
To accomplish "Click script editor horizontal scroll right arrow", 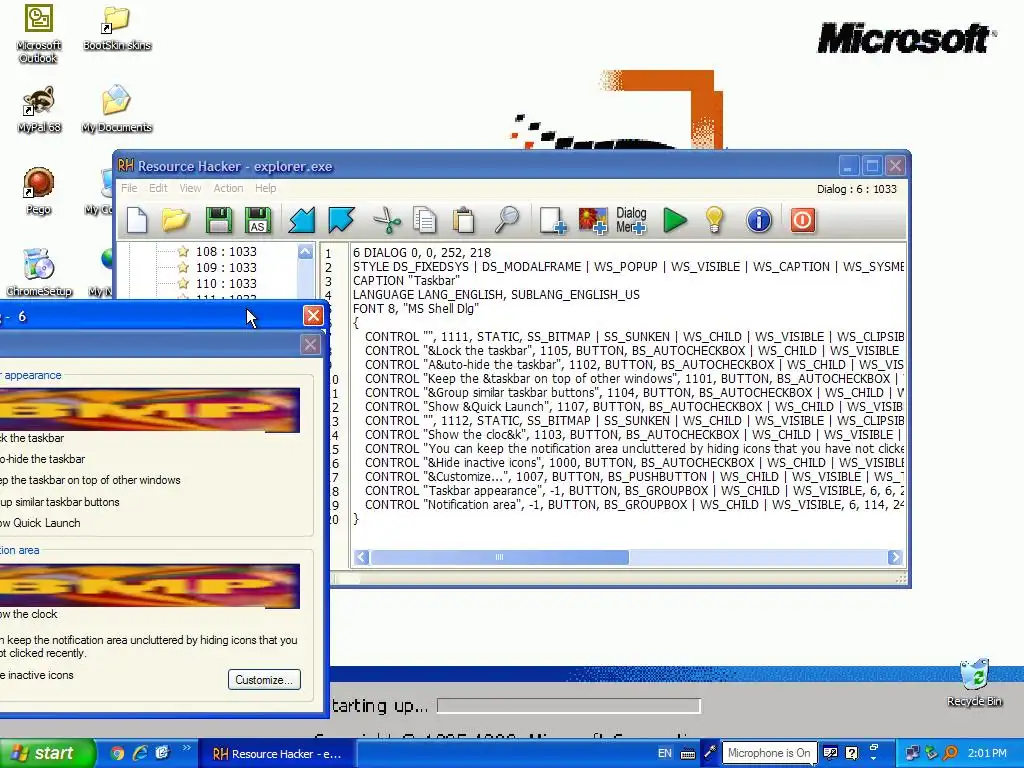I will click(x=894, y=557).
